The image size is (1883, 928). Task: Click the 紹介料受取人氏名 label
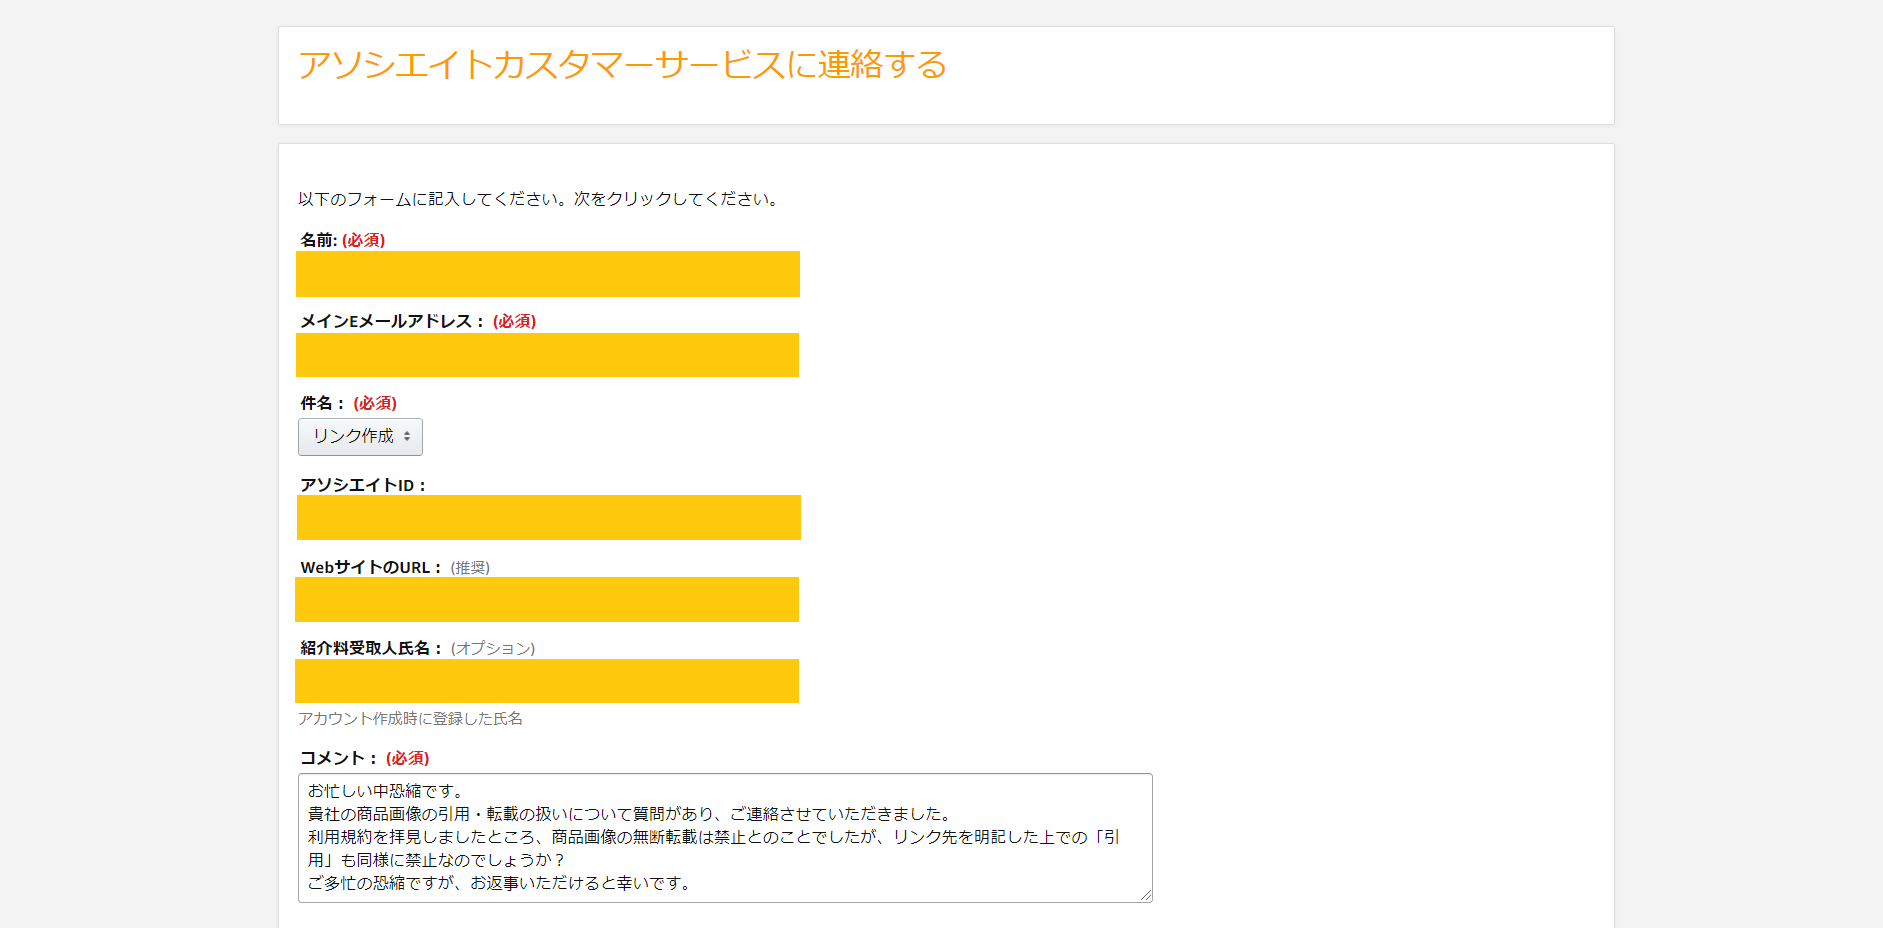pos(371,648)
